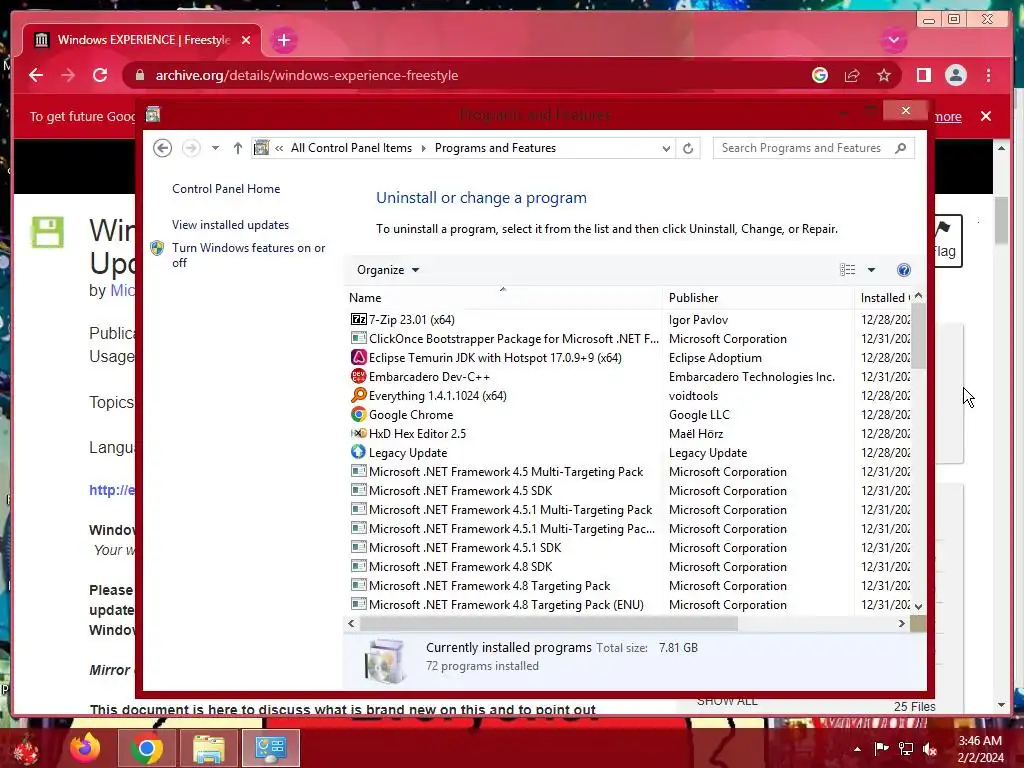Open Chrome three-dot menu
The width and height of the screenshot is (1024, 768).
pos(989,75)
